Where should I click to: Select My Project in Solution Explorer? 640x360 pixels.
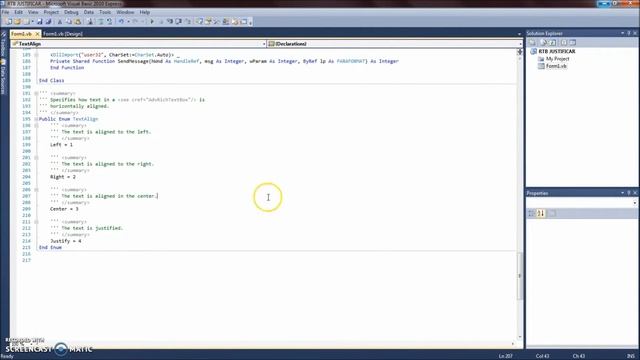[557, 59]
